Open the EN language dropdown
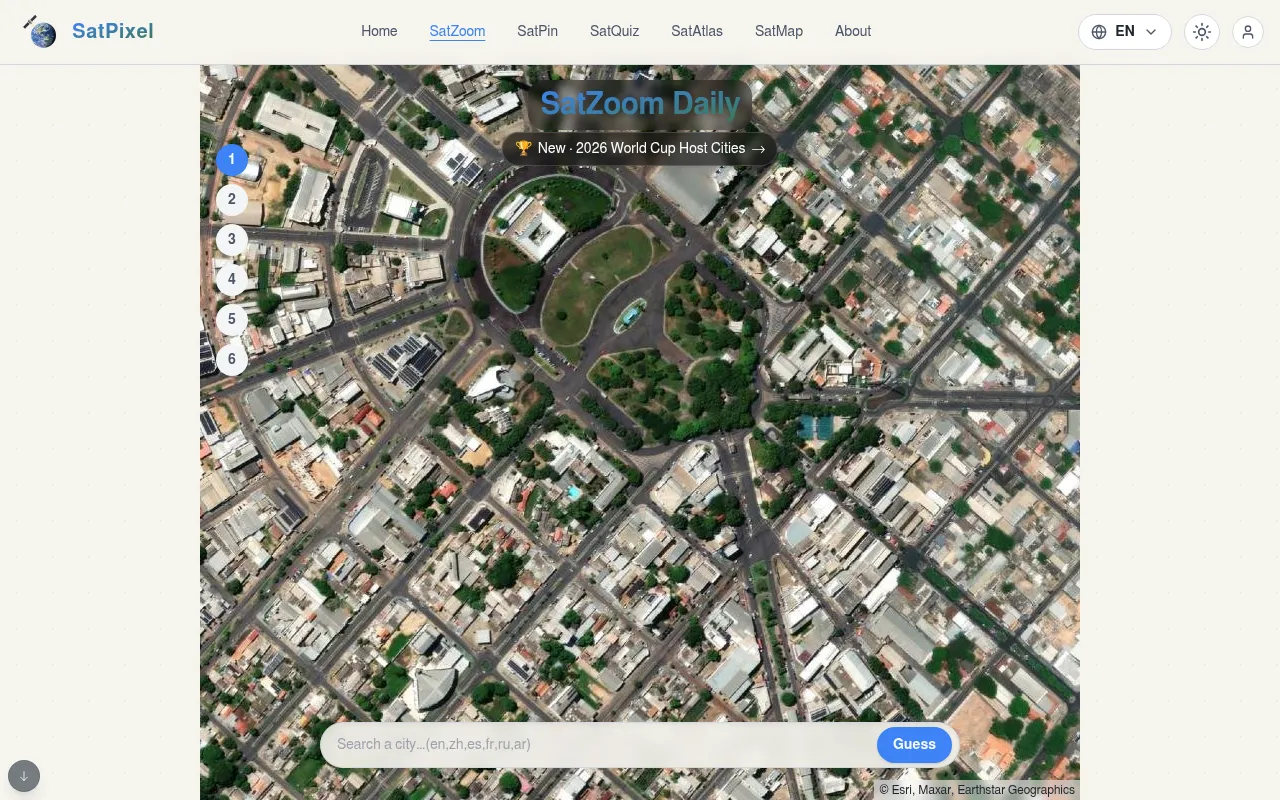This screenshot has height=800, width=1280. tap(1125, 32)
